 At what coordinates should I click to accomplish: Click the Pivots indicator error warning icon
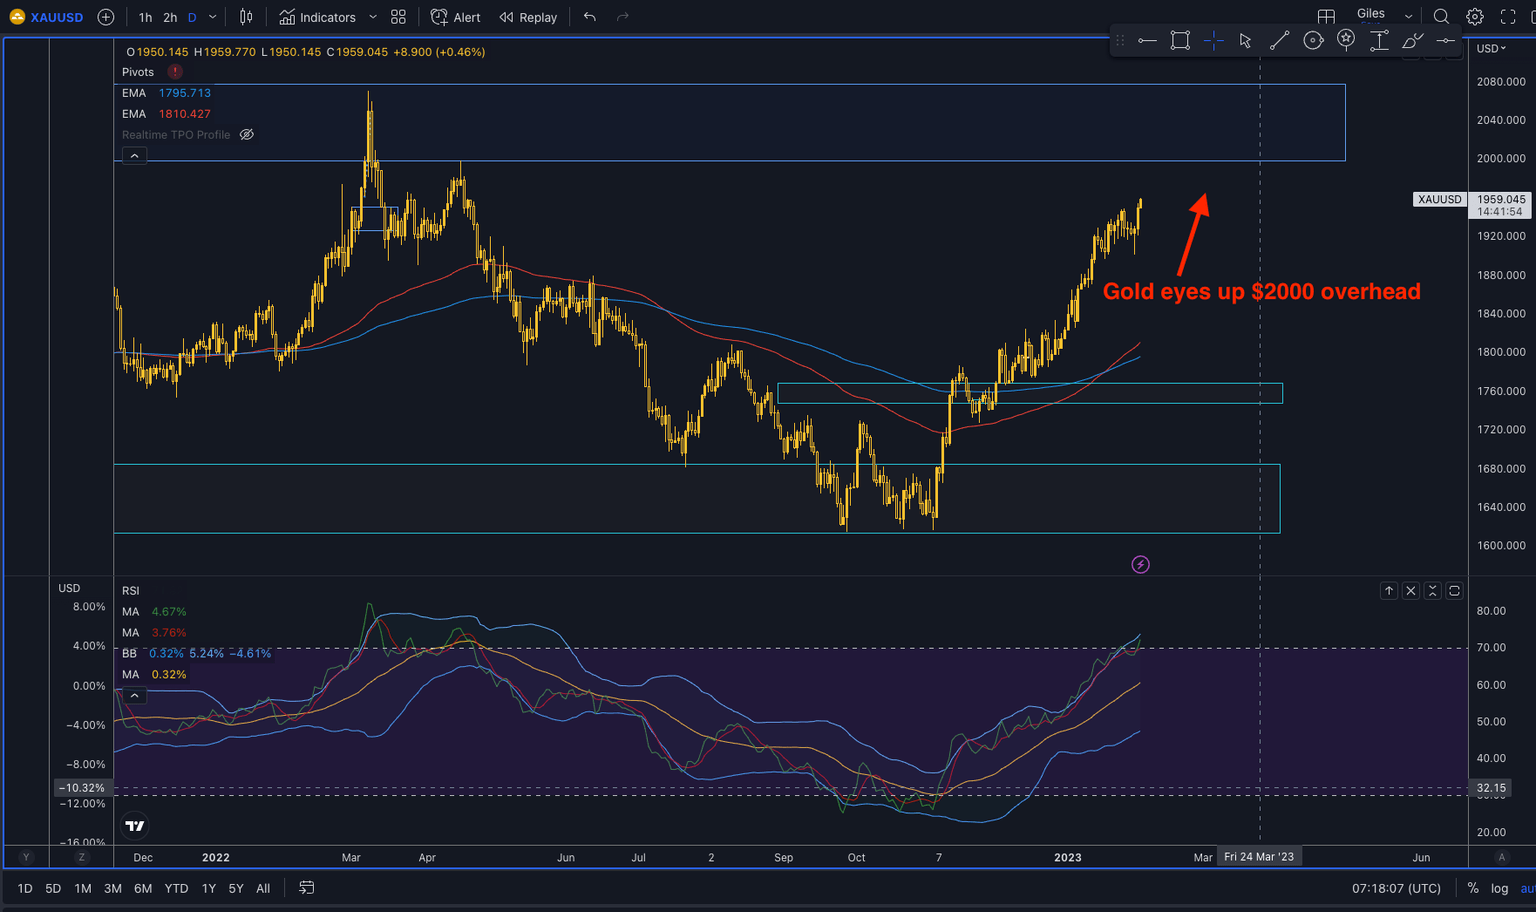pos(175,72)
